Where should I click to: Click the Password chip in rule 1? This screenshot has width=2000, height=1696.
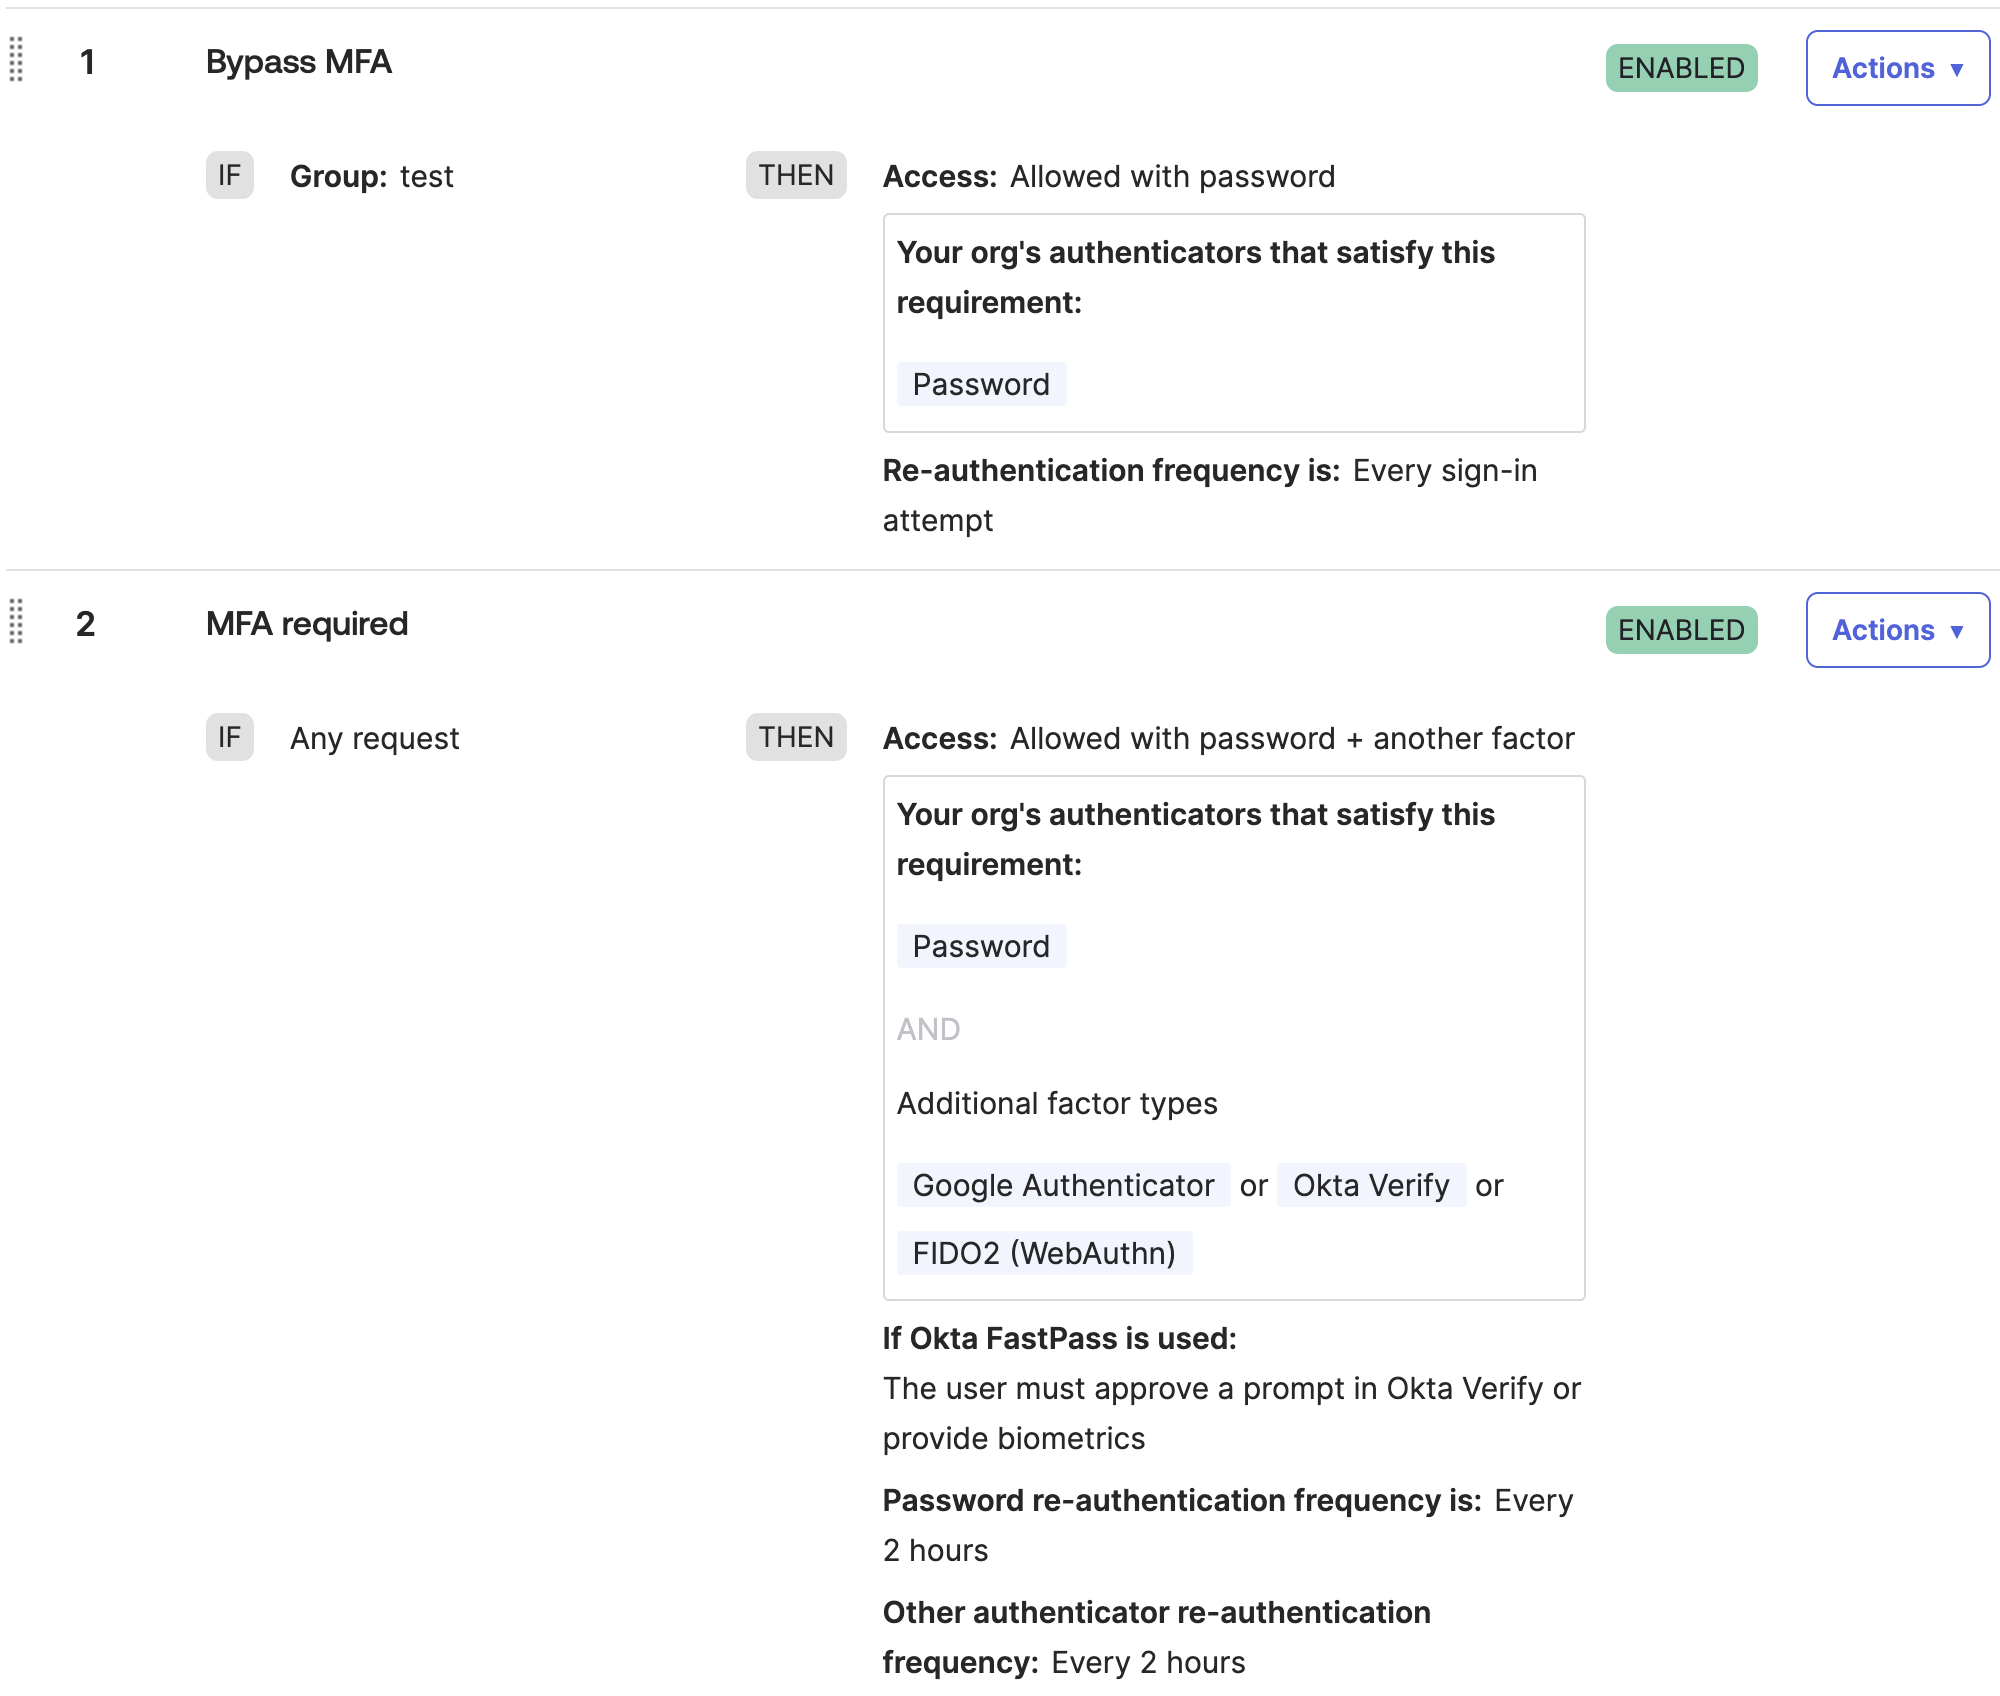[981, 385]
